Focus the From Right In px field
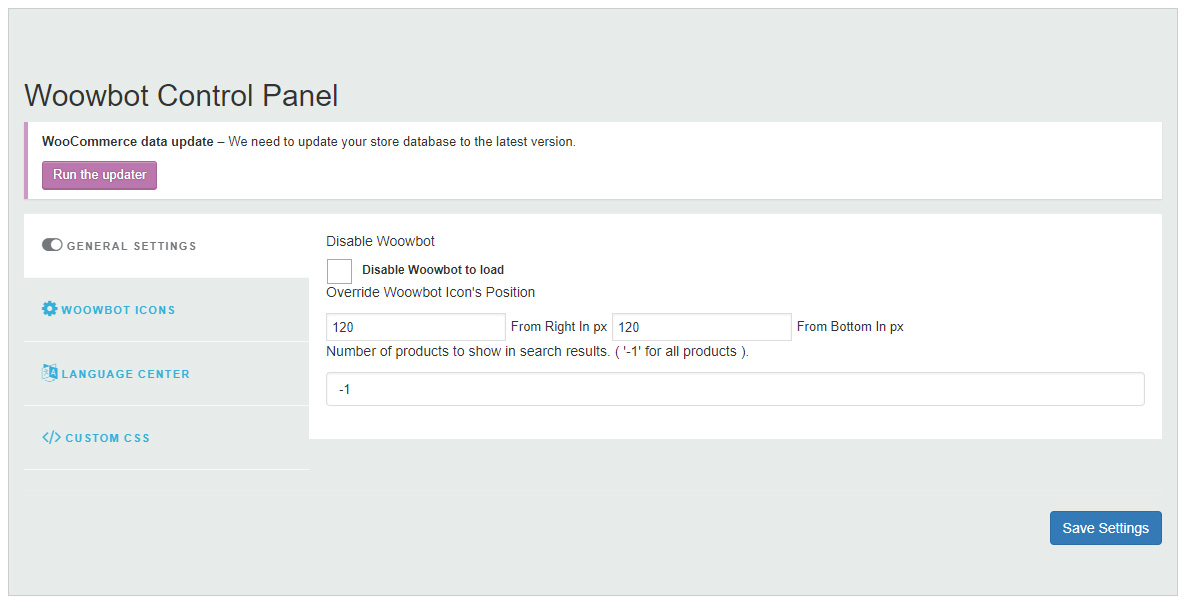Image resolution: width=1184 pixels, height=614 pixels. 415,327
